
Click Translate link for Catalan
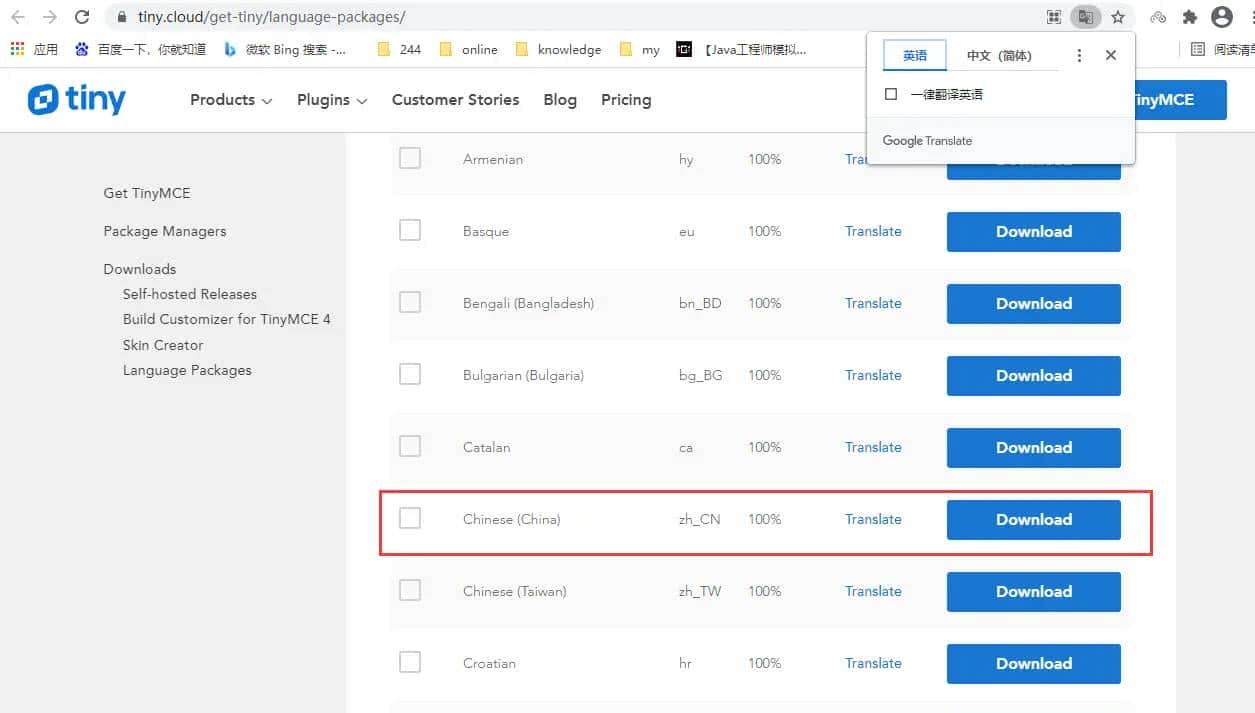[873, 447]
